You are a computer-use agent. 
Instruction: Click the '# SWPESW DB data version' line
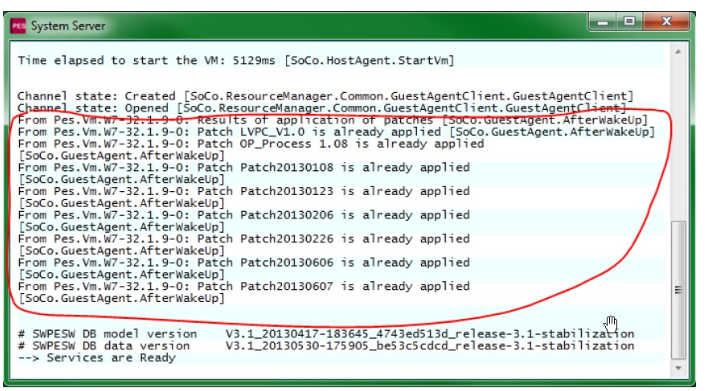click(326, 346)
